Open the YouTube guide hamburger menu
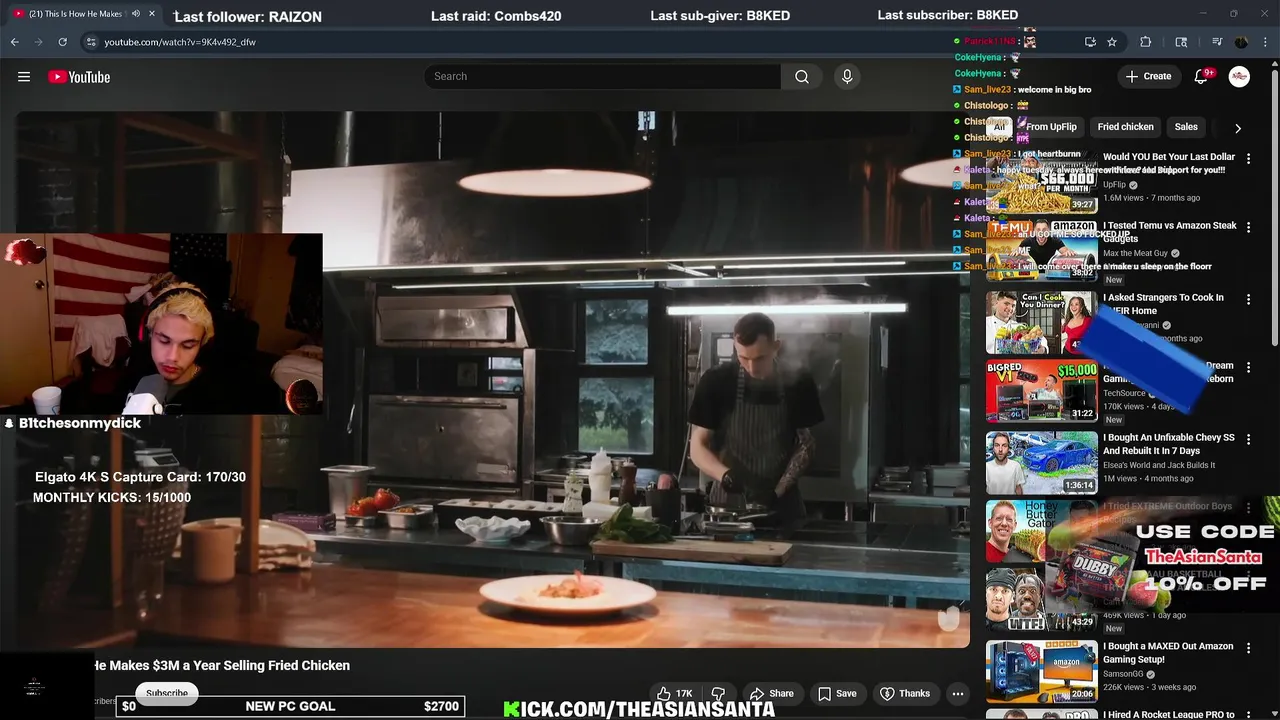The height and width of the screenshot is (720, 1280). 24,77
